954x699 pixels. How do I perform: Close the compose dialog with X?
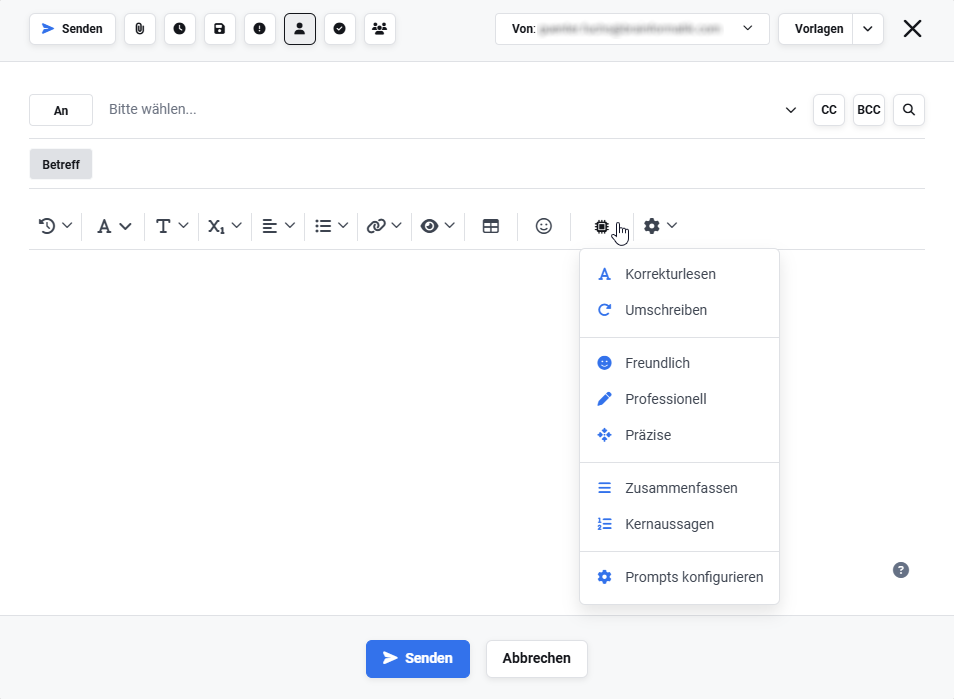(x=912, y=29)
